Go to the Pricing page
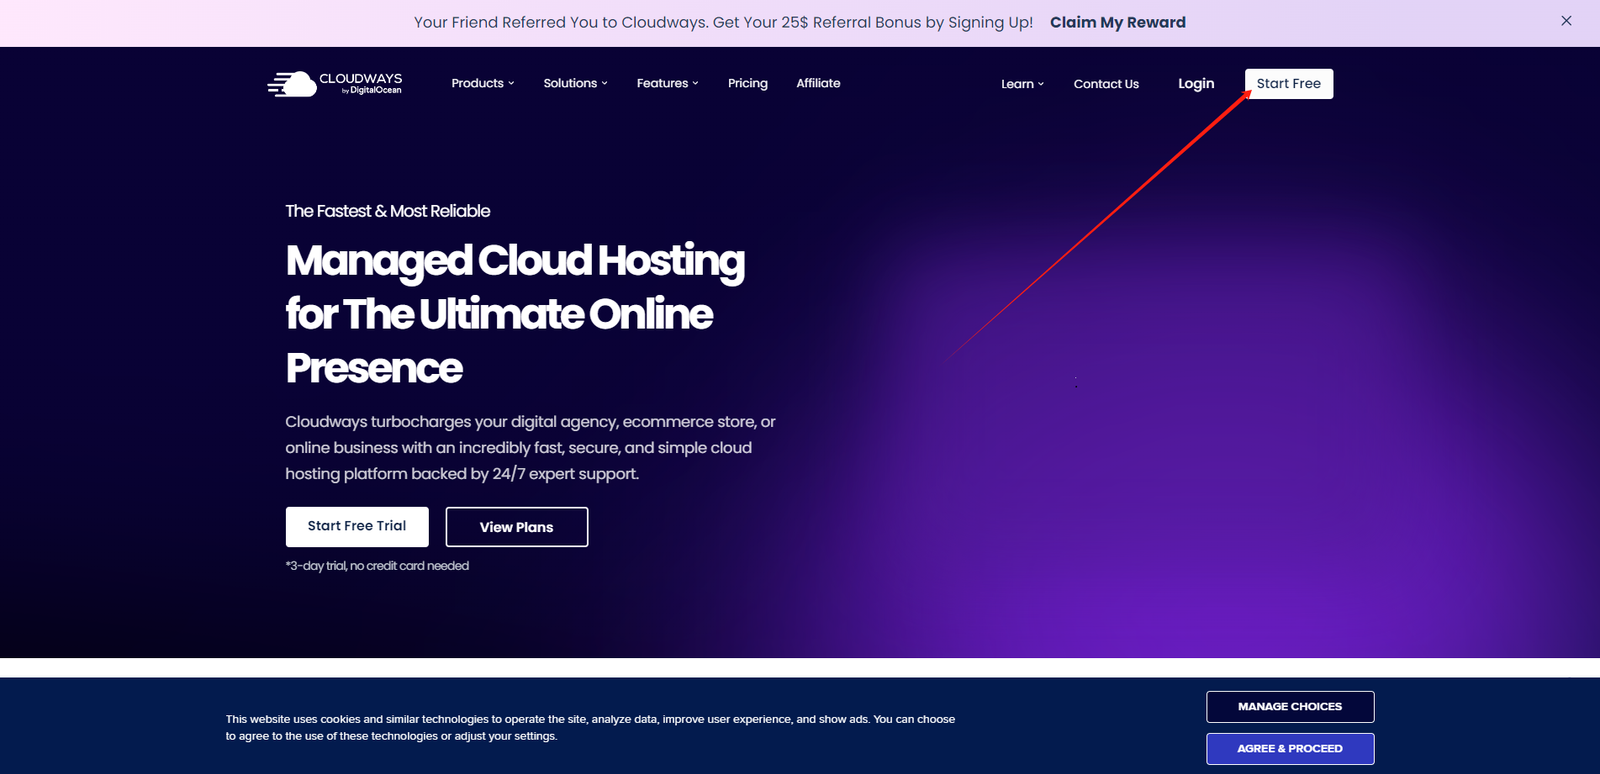The height and width of the screenshot is (774, 1600). click(747, 83)
